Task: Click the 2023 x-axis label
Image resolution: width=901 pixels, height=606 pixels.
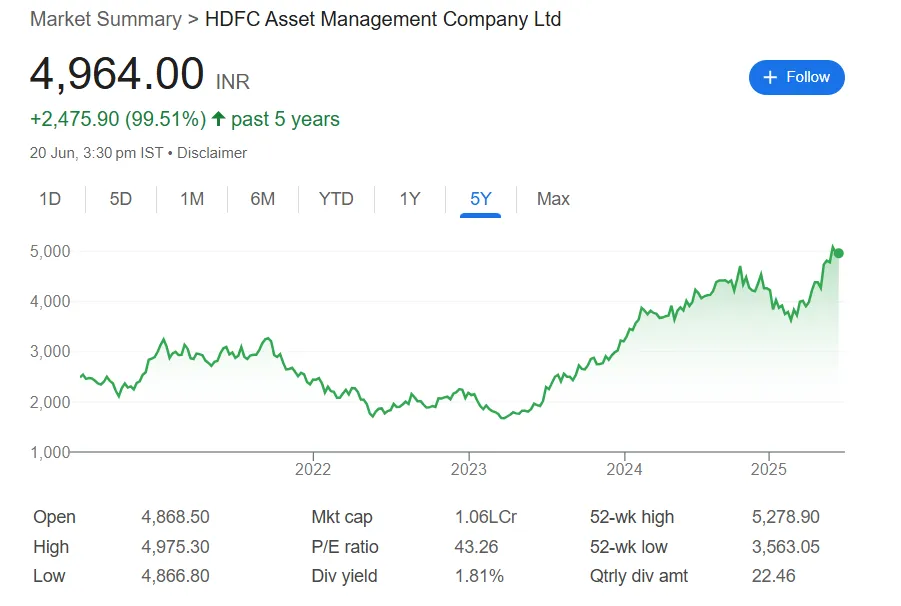Action: tap(468, 469)
